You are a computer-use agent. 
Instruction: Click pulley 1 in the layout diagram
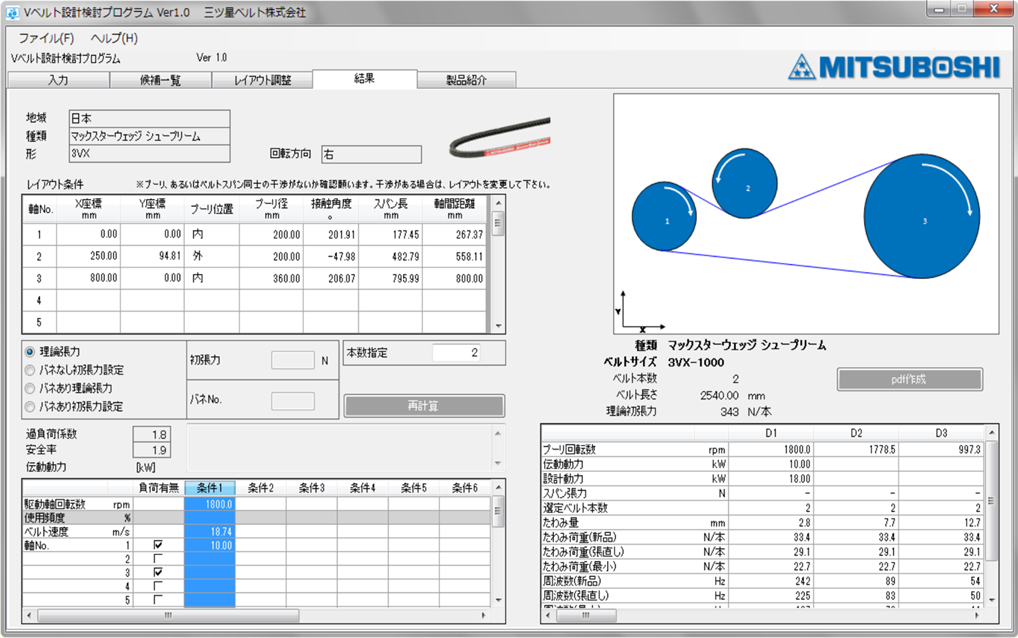pos(664,217)
